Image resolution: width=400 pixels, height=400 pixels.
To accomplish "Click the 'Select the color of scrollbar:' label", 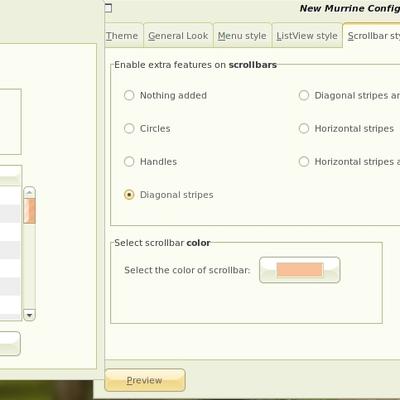I will (187, 270).
